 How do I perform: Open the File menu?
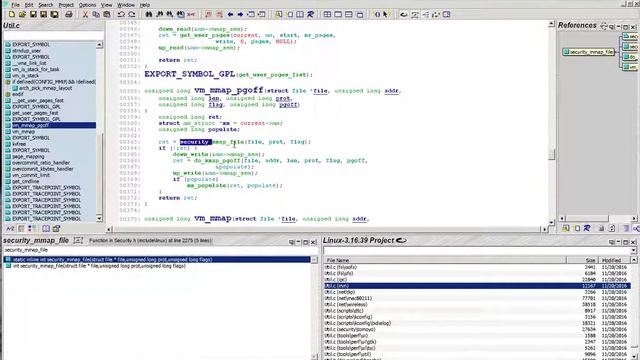coord(15,5)
